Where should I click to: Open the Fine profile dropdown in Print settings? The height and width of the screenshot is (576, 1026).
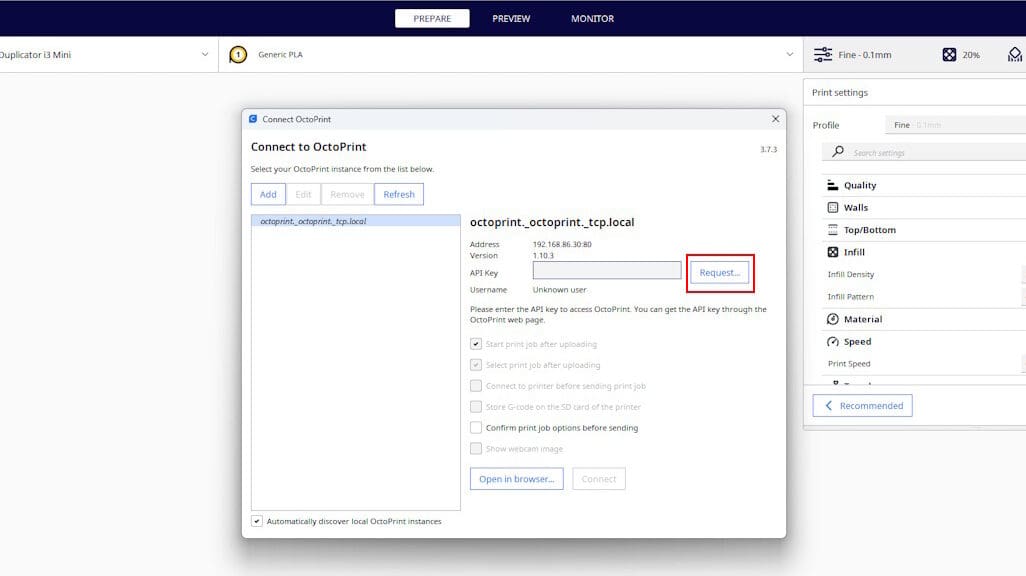(x=955, y=125)
